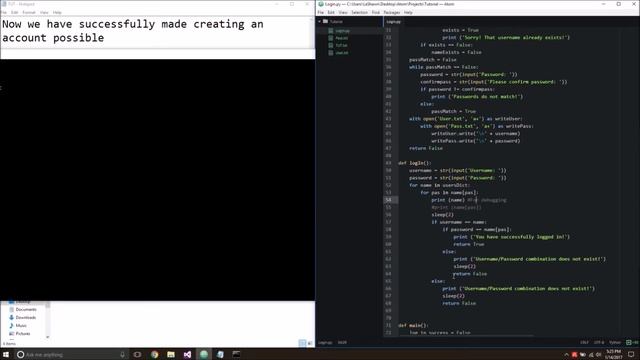Open Notepad Format menu
This screenshot has width=640, height=360.
(x=29, y=13)
